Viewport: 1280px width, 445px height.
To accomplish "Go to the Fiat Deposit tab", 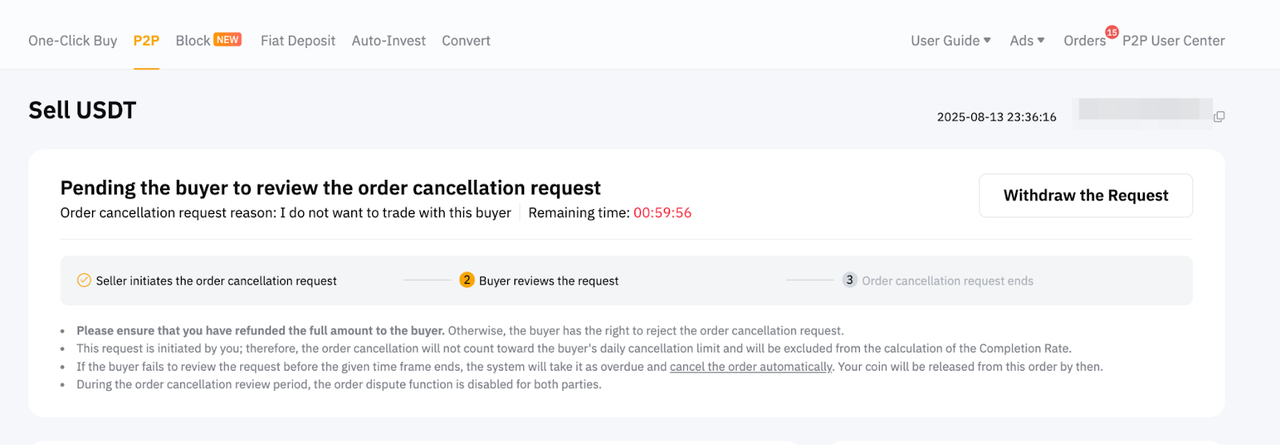I will coord(296,41).
